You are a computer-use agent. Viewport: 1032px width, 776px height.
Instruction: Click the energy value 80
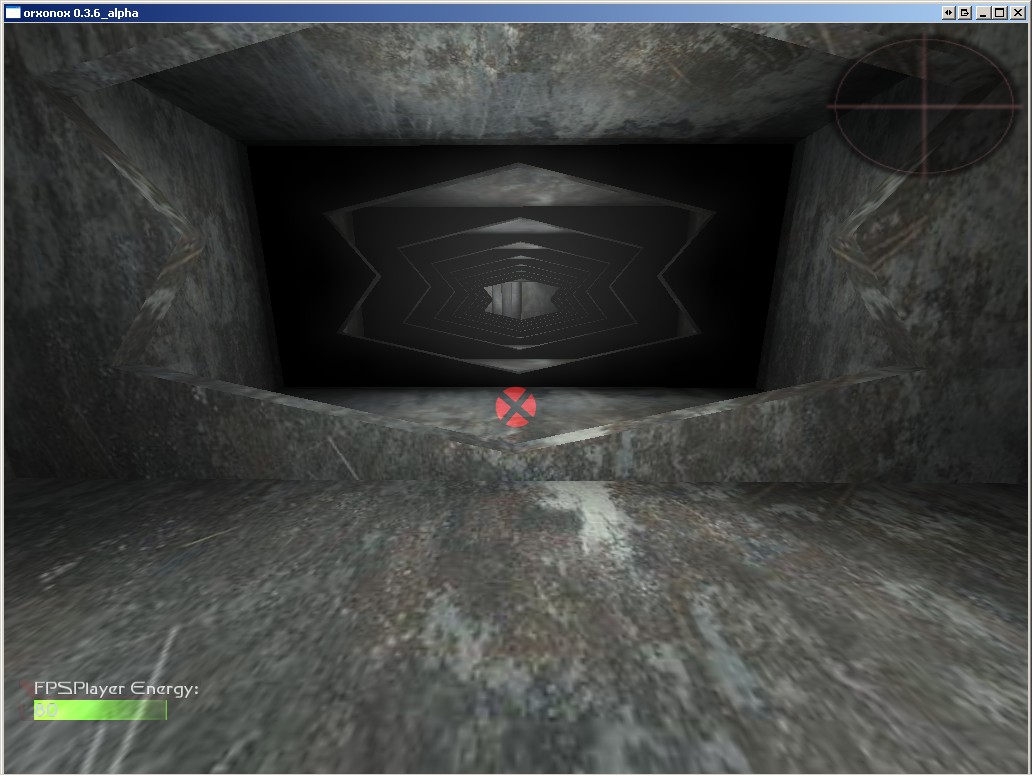pyautogui.click(x=46, y=710)
